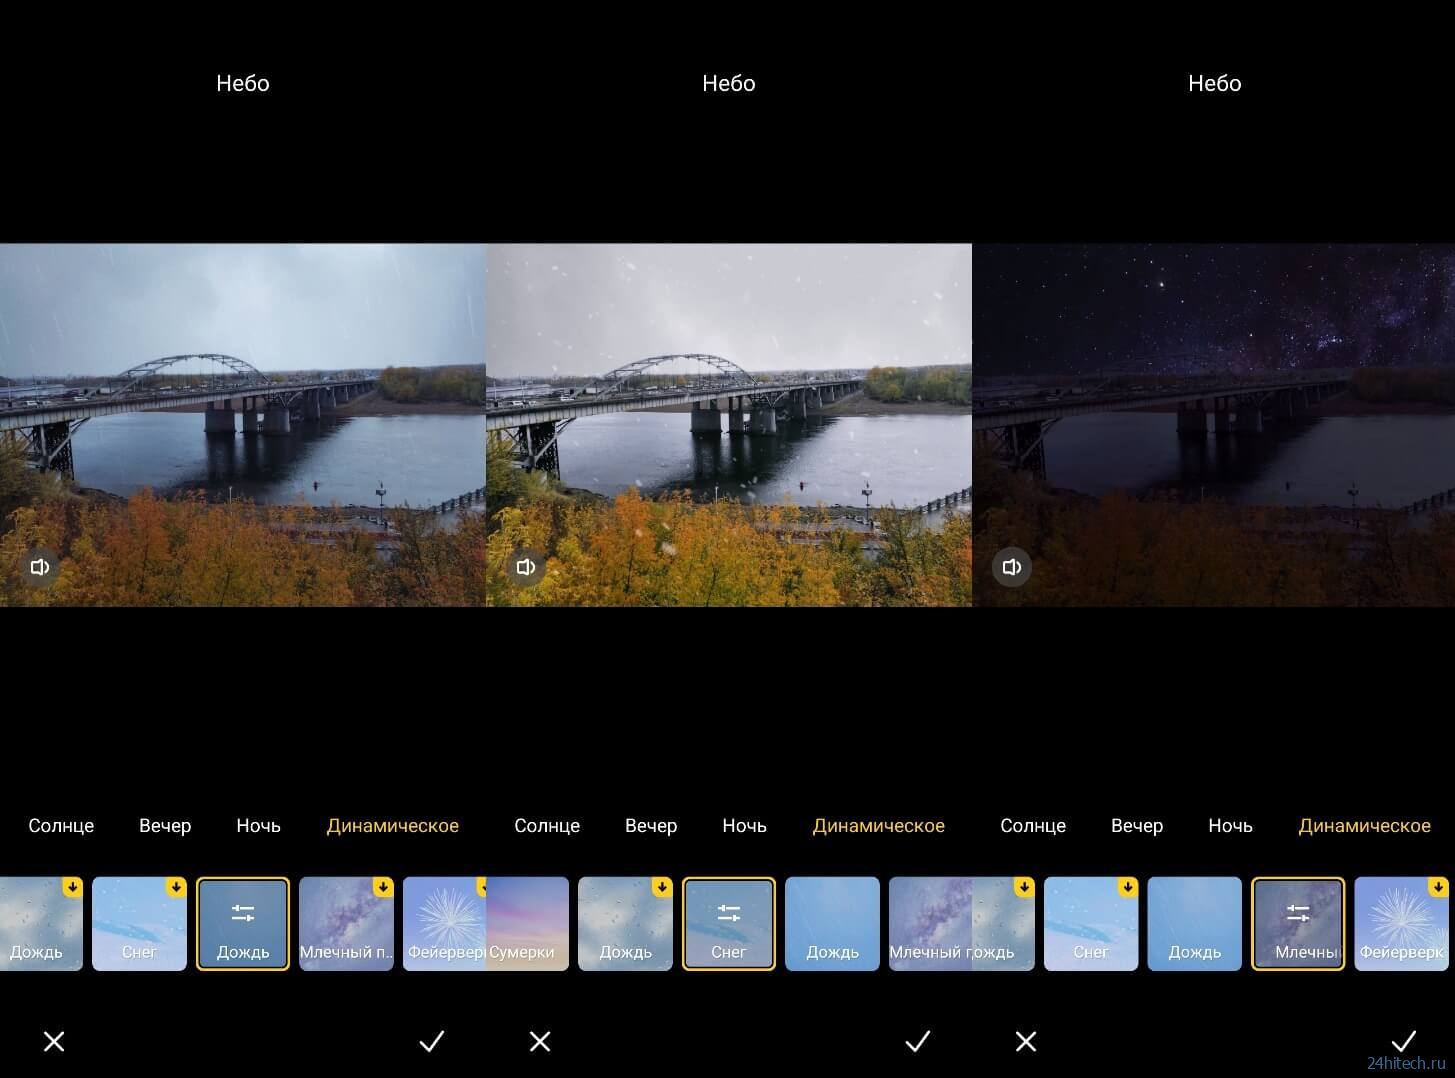Image resolution: width=1455 pixels, height=1078 pixels.
Task: Confirm the Milky Way sky in the right screen
Action: pyautogui.click(x=1404, y=1041)
